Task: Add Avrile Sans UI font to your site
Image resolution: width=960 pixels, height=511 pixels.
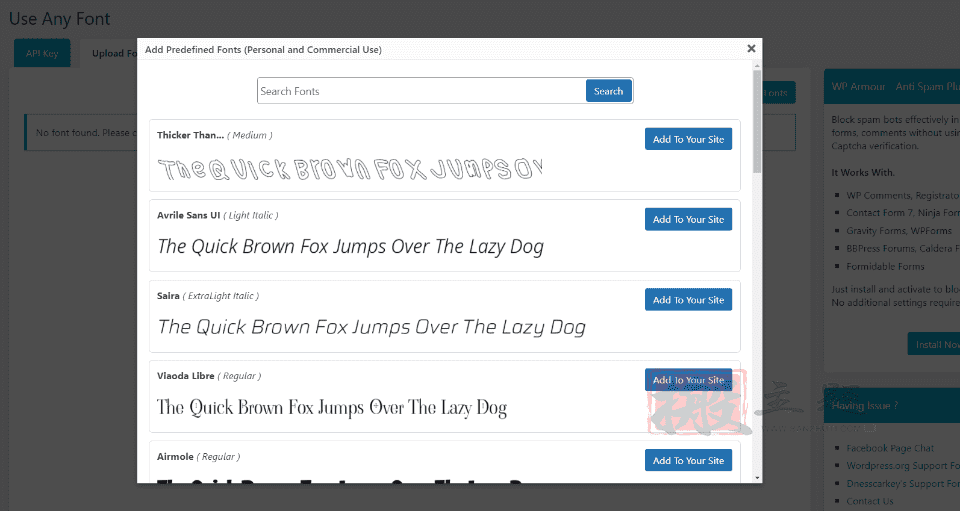Action: tap(688, 219)
